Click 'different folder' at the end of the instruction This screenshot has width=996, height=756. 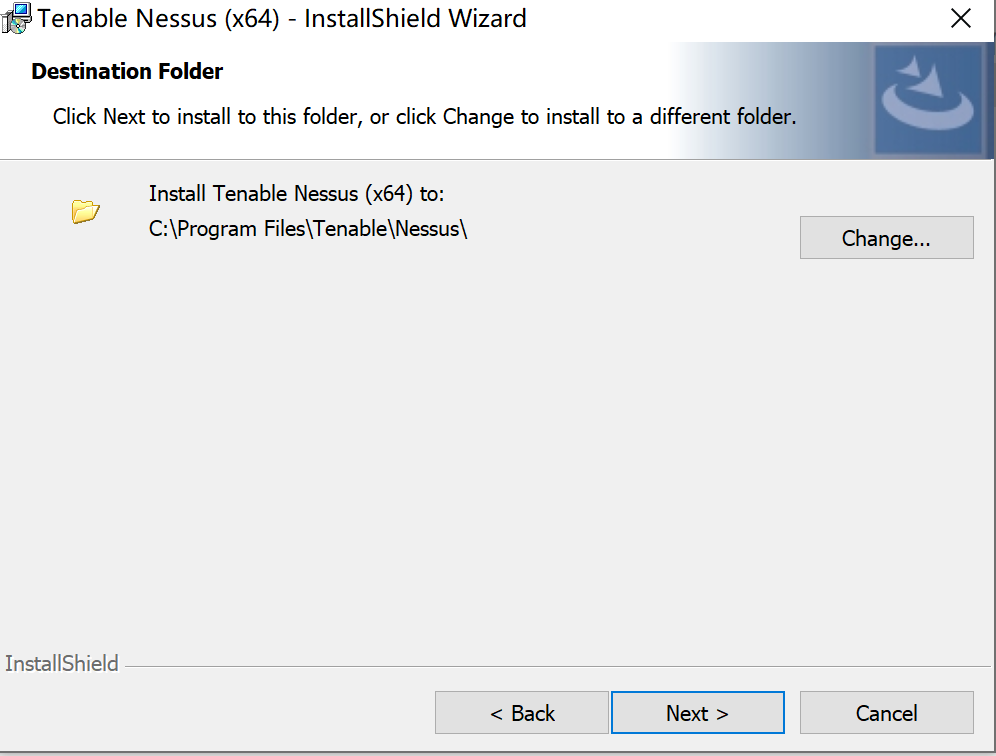[x=722, y=117]
